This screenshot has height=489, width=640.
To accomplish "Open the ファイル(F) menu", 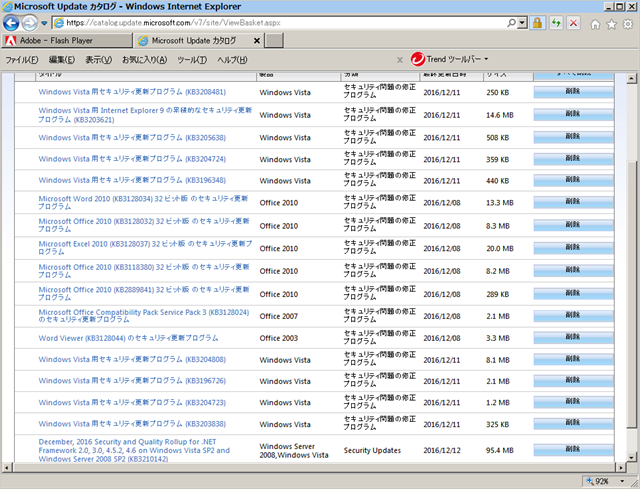I will point(22,60).
